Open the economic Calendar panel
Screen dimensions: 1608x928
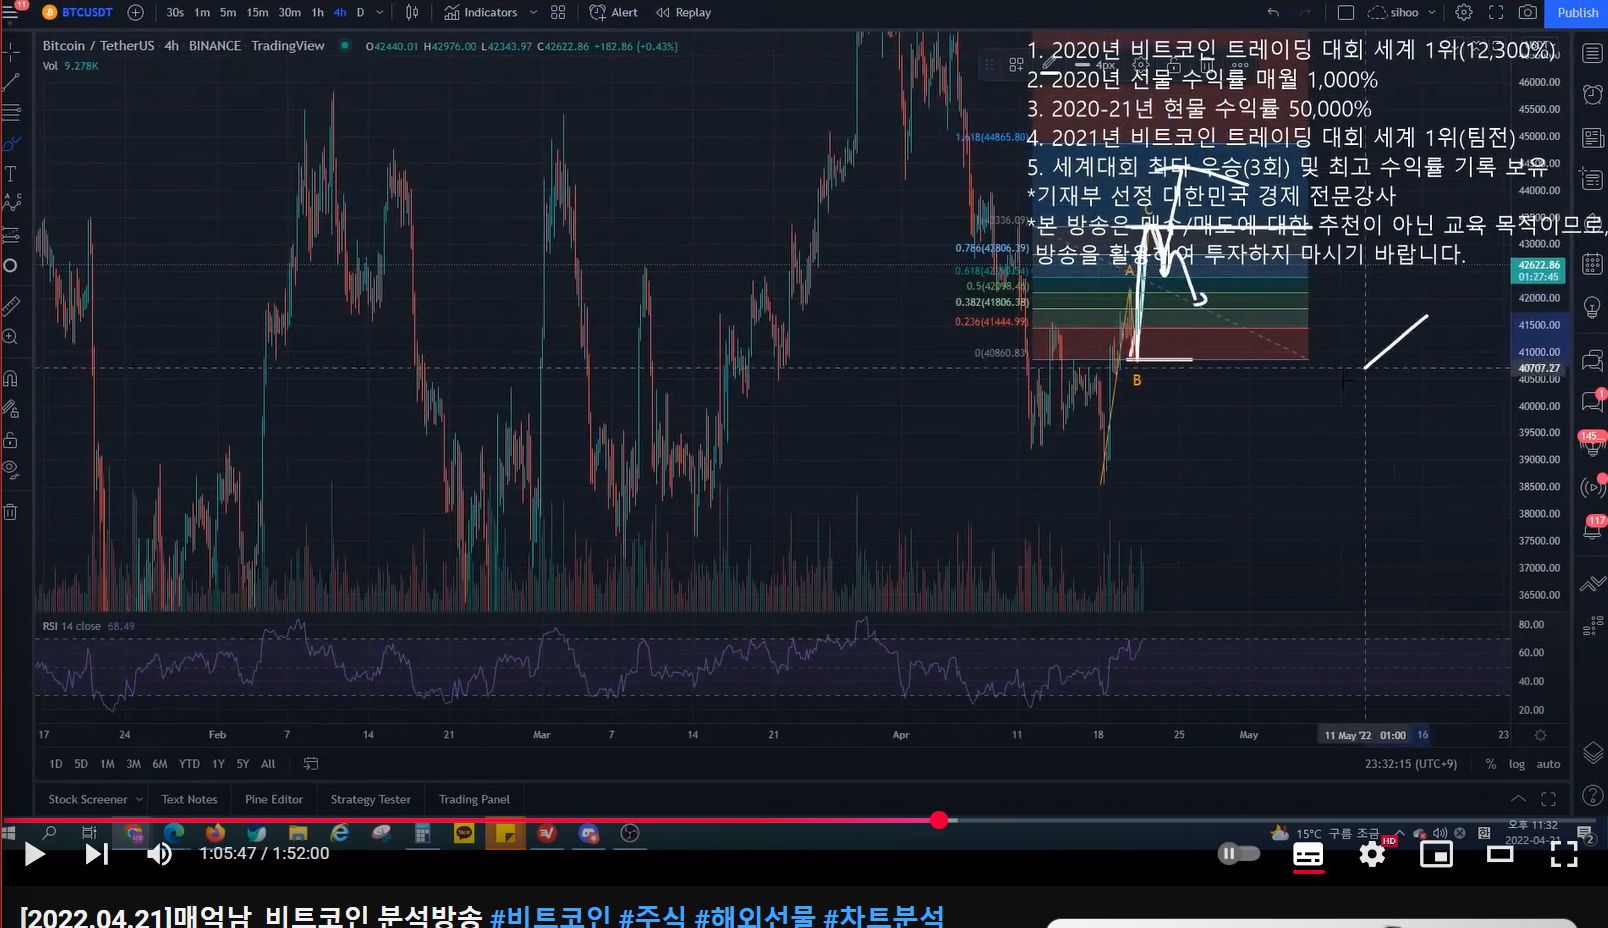[x=1592, y=264]
